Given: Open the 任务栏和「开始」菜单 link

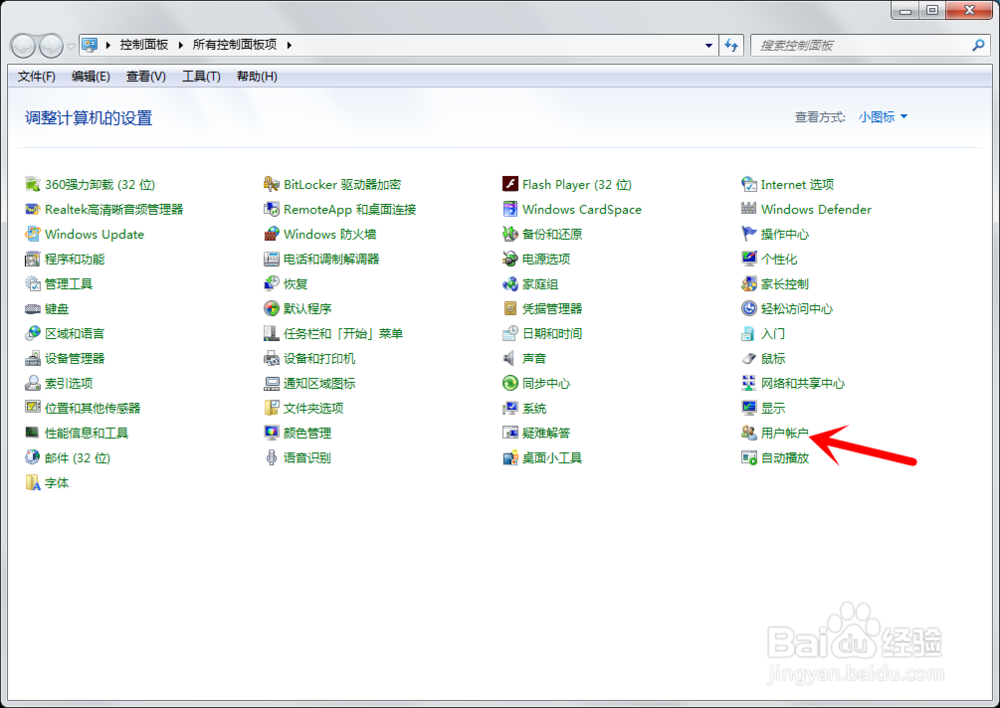Looking at the screenshot, I should coord(343,334).
